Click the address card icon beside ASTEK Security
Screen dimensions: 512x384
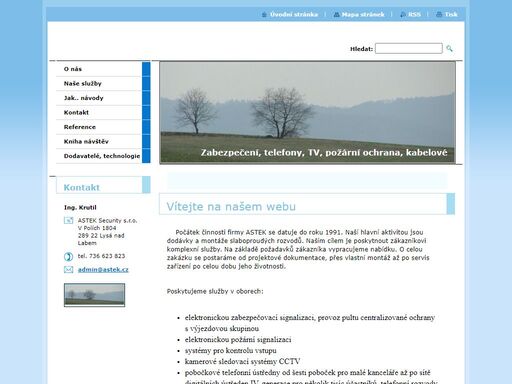pos(68,220)
